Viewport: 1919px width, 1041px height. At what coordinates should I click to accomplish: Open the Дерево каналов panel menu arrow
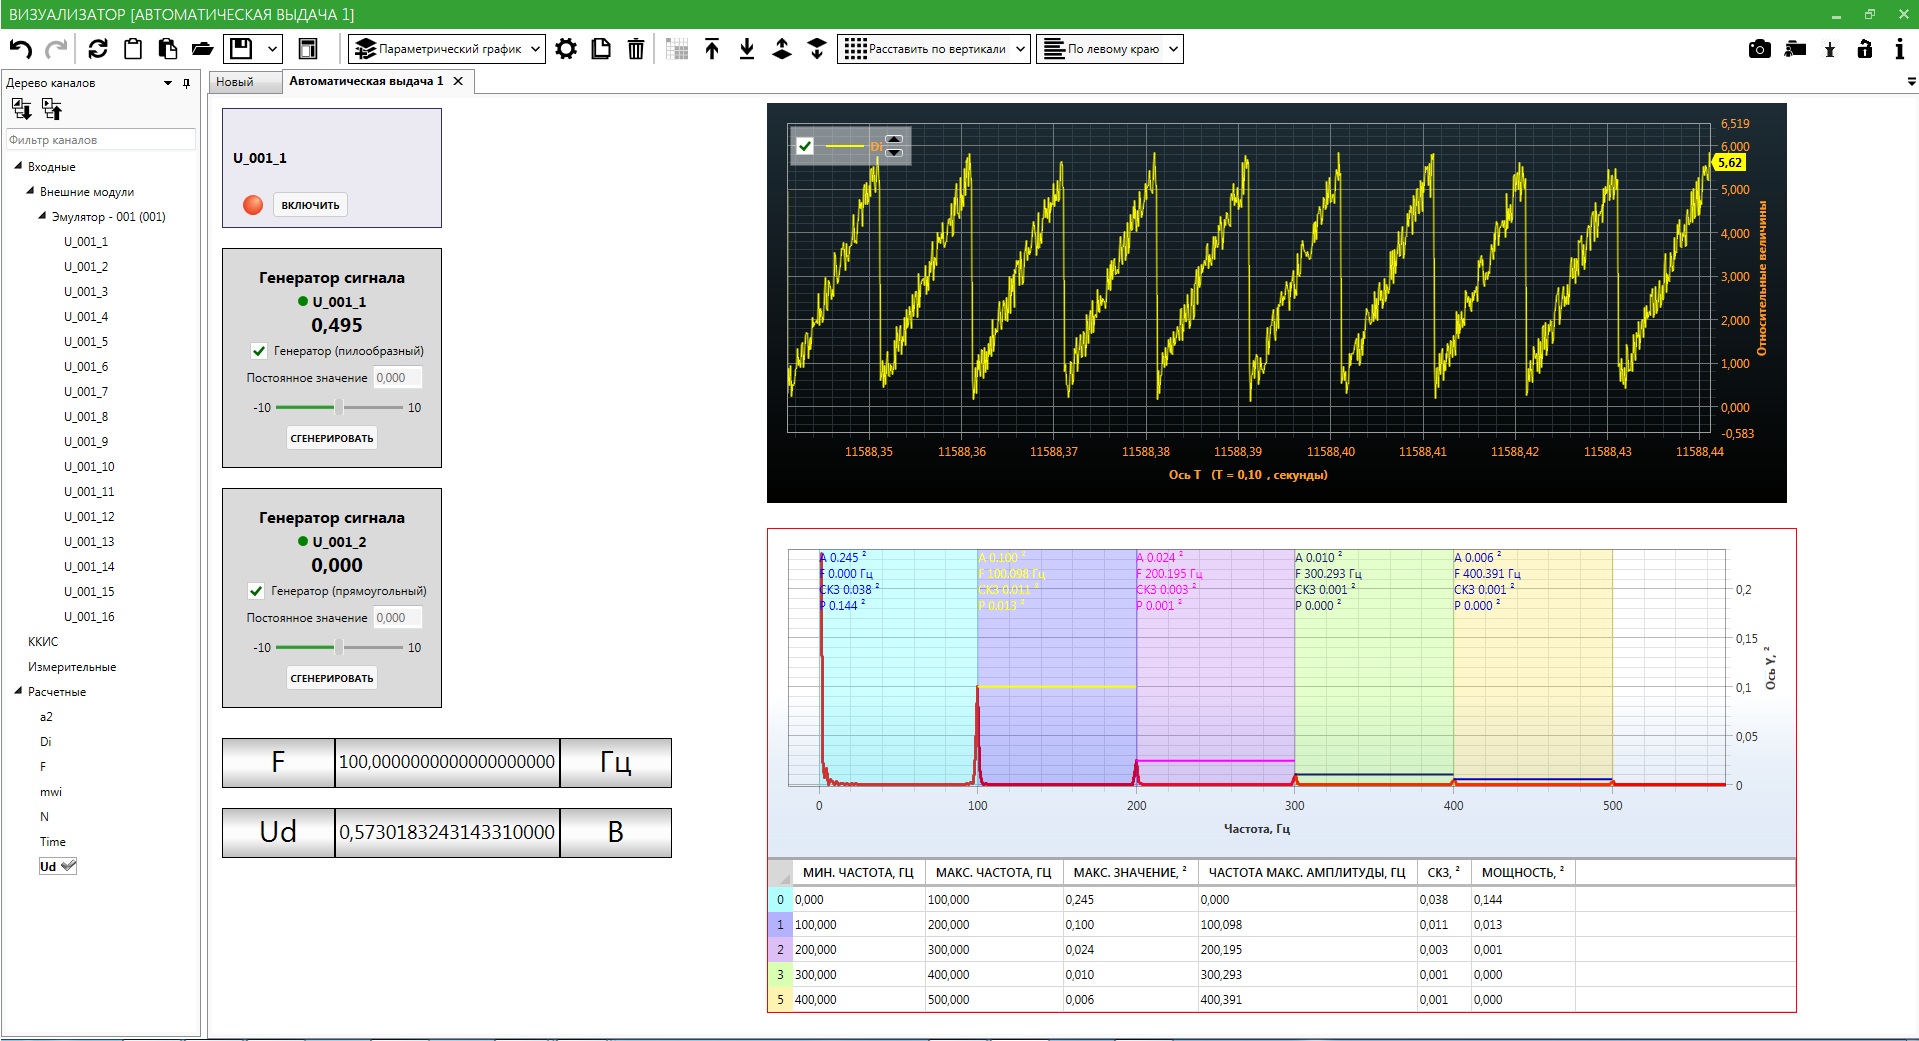click(x=168, y=83)
